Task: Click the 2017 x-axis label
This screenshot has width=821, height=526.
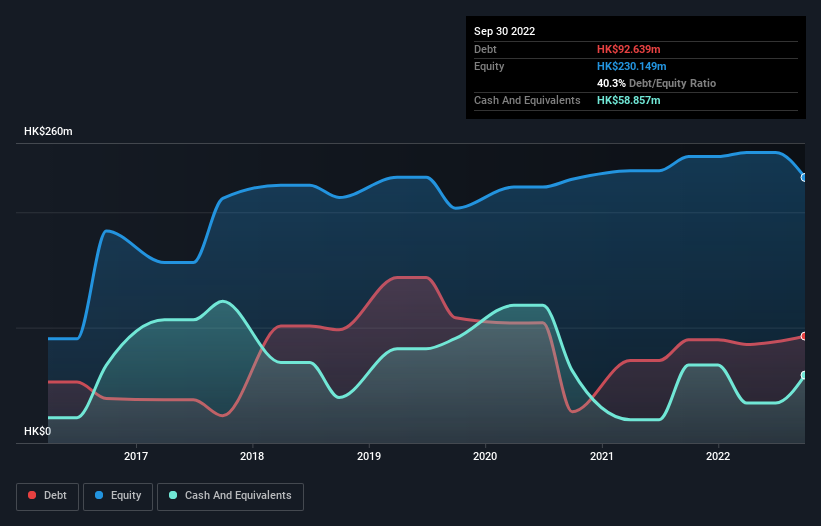Action: (x=136, y=456)
